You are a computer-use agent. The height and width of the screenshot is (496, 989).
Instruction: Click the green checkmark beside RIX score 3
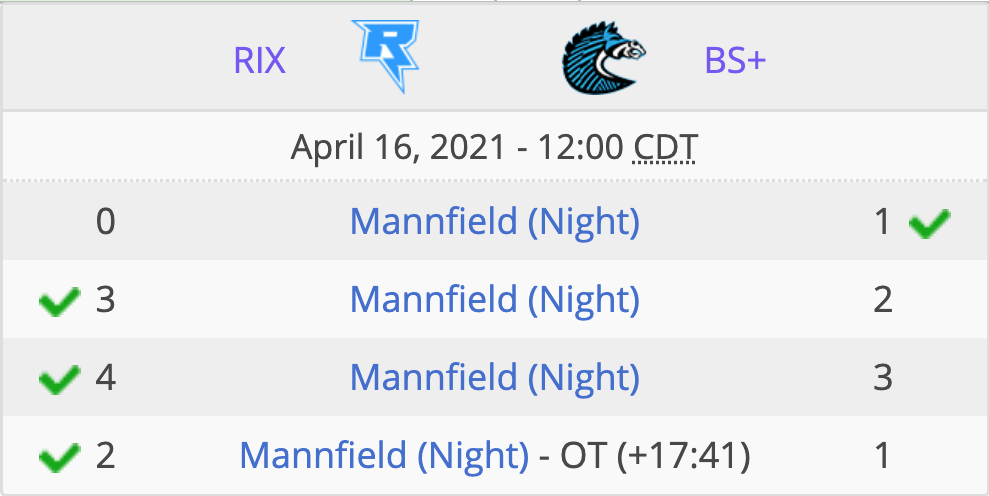click(59, 300)
